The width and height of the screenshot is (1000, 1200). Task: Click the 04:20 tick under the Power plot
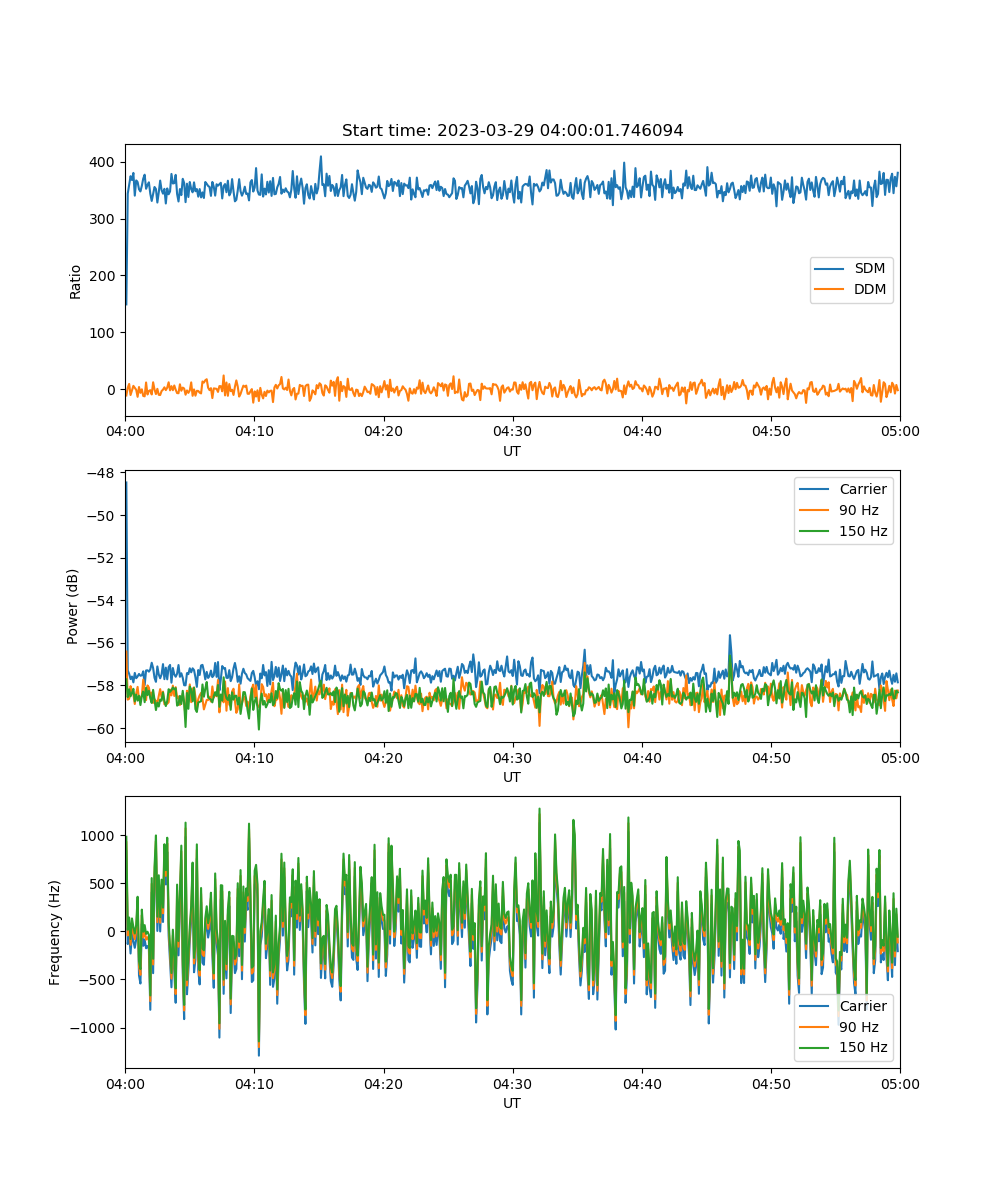(x=383, y=758)
